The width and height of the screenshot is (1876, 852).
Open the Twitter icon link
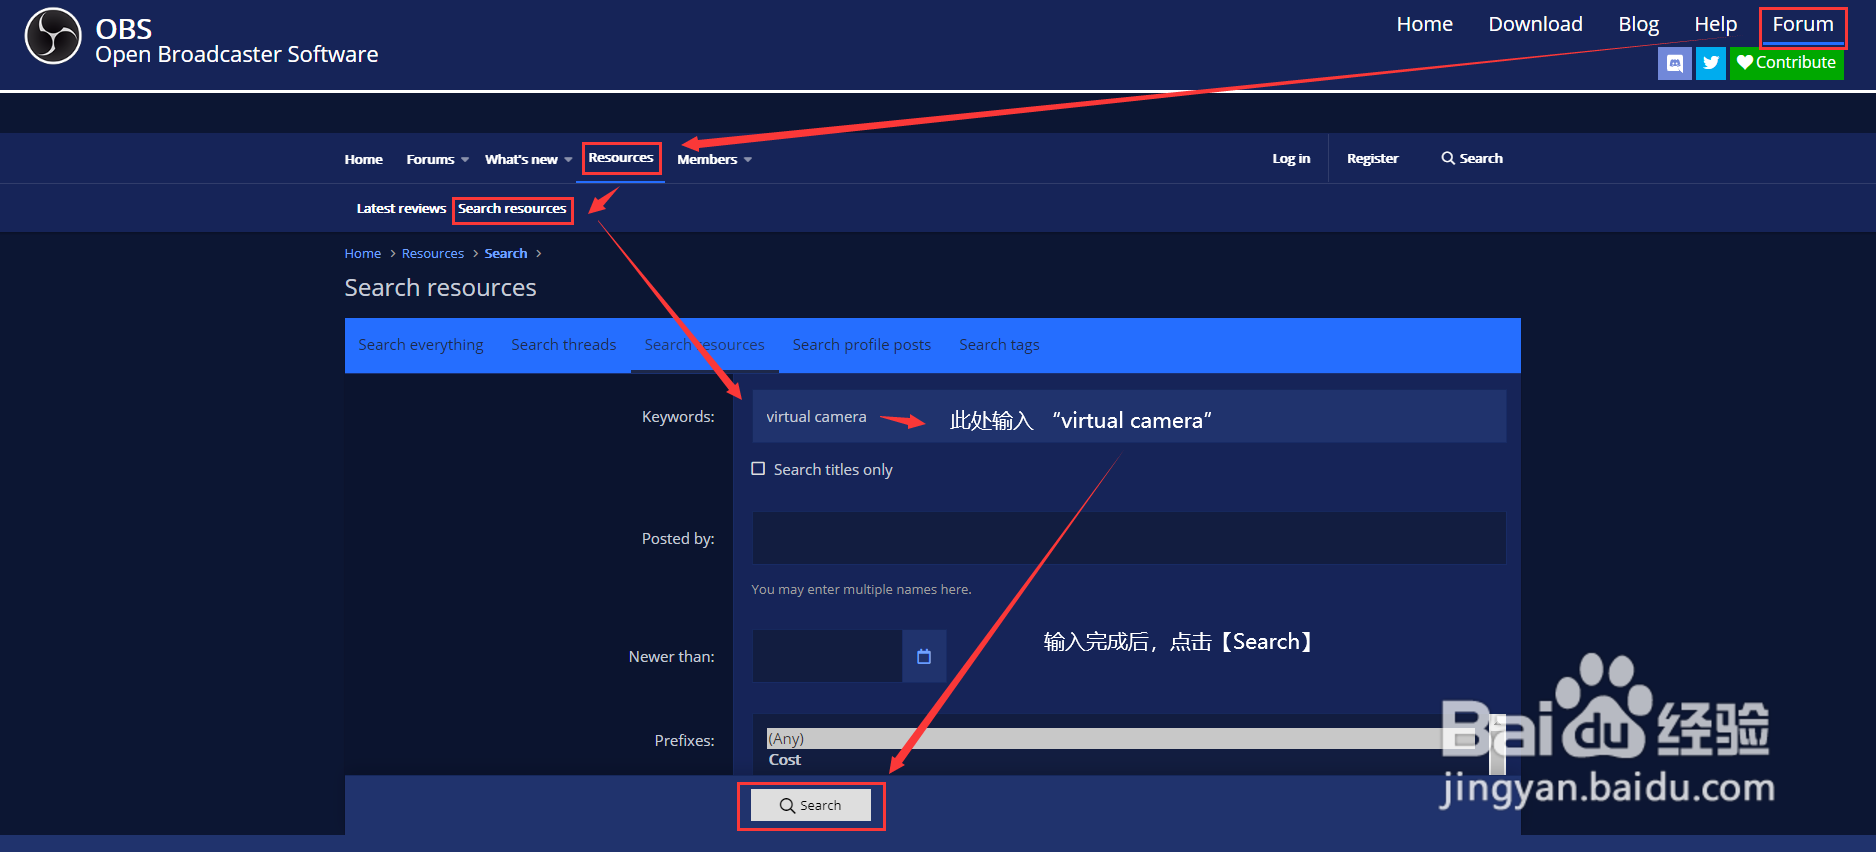(x=1711, y=63)
